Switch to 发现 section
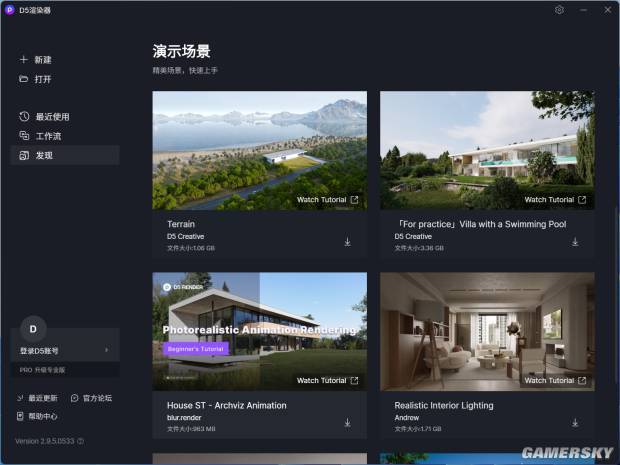Screen dimensions: 620x465 66,155
